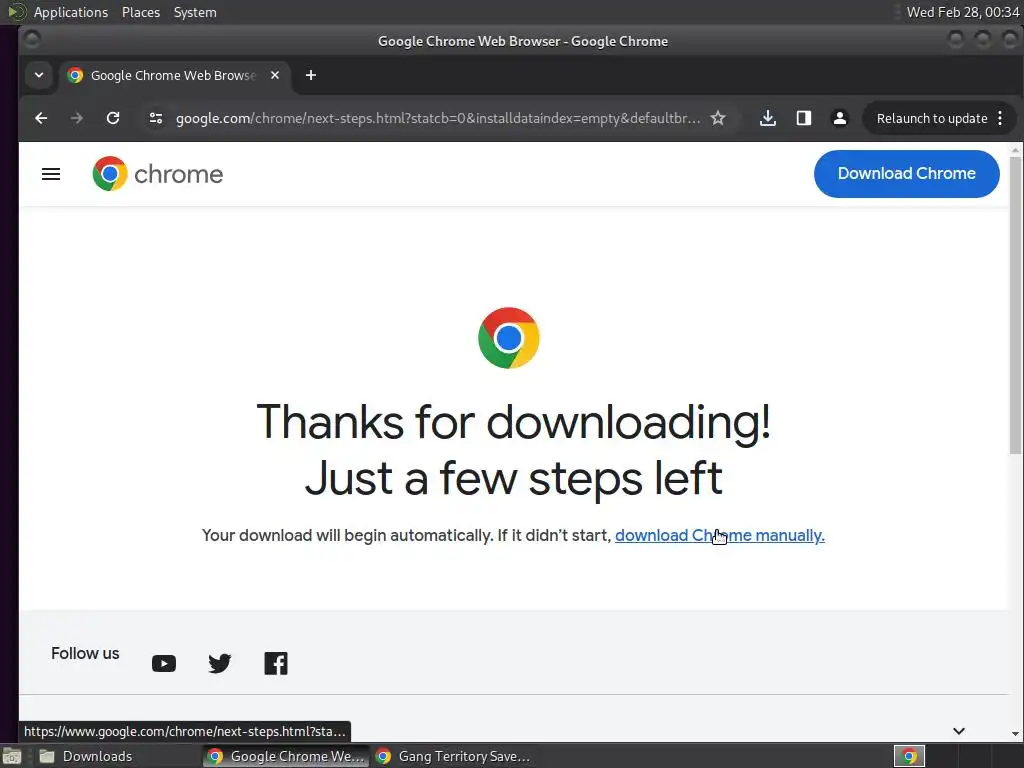Click the clock showing Wed Feb 28
The width and height of the screenshot is (1024, 768).
pyautogui.click(x=963, y=12)
